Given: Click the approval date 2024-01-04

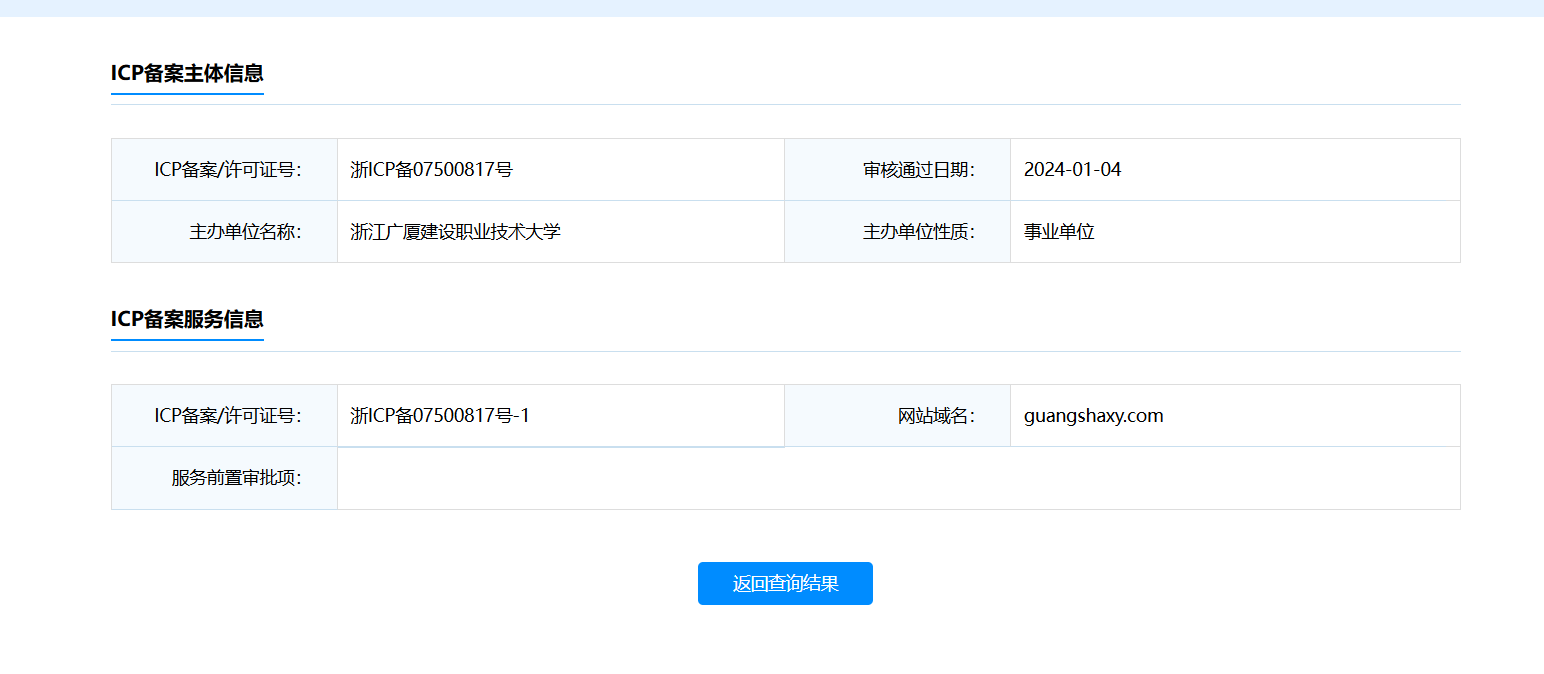Looking at the screenshot, I should [x=1073, y=170].
